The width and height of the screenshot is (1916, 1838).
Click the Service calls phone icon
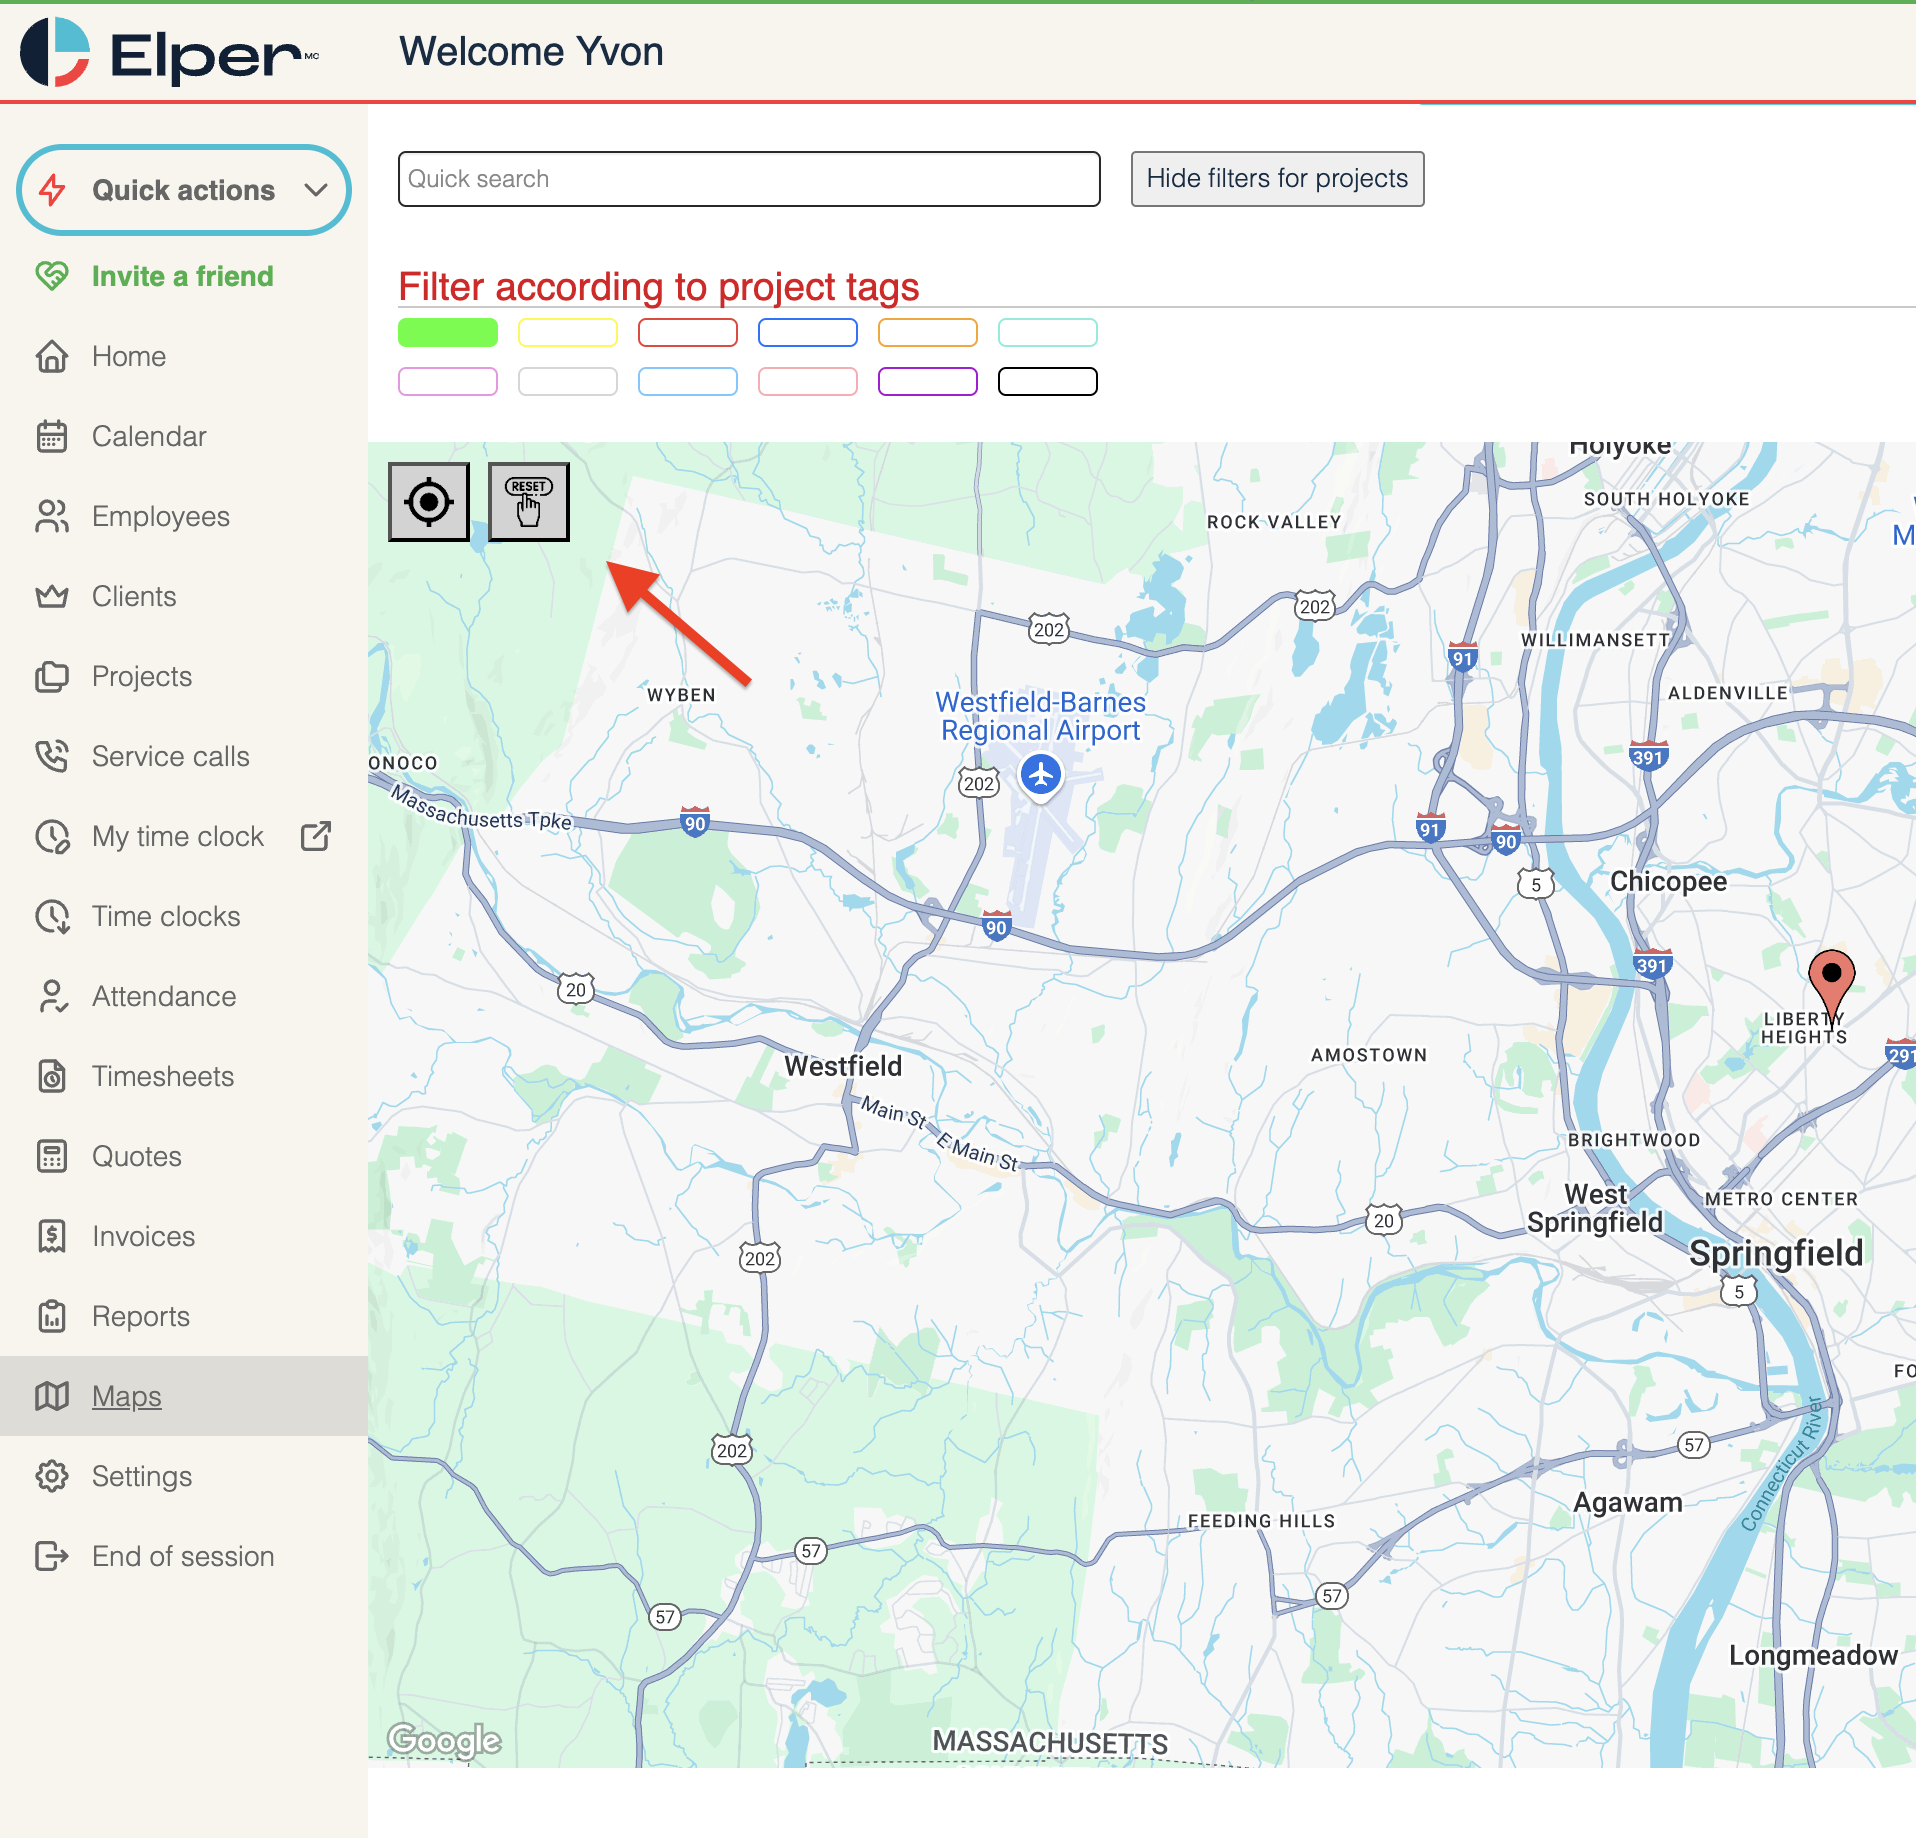pos(52,756)
